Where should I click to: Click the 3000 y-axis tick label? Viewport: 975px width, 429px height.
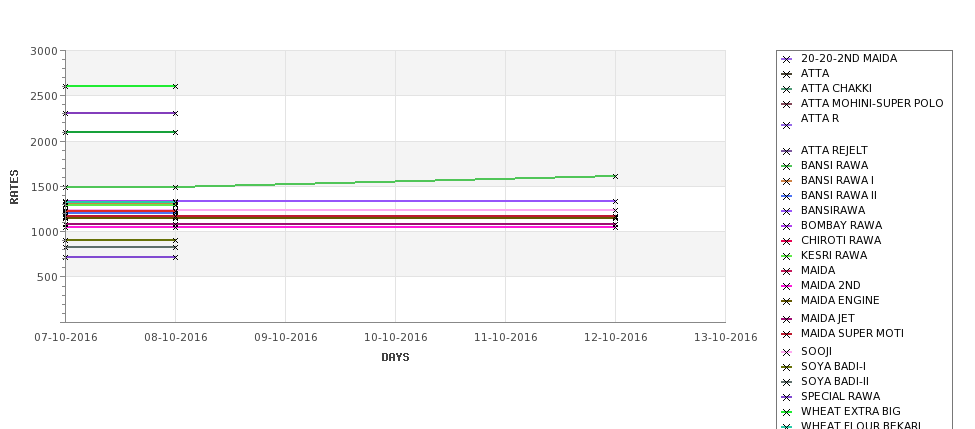[44, 51]
